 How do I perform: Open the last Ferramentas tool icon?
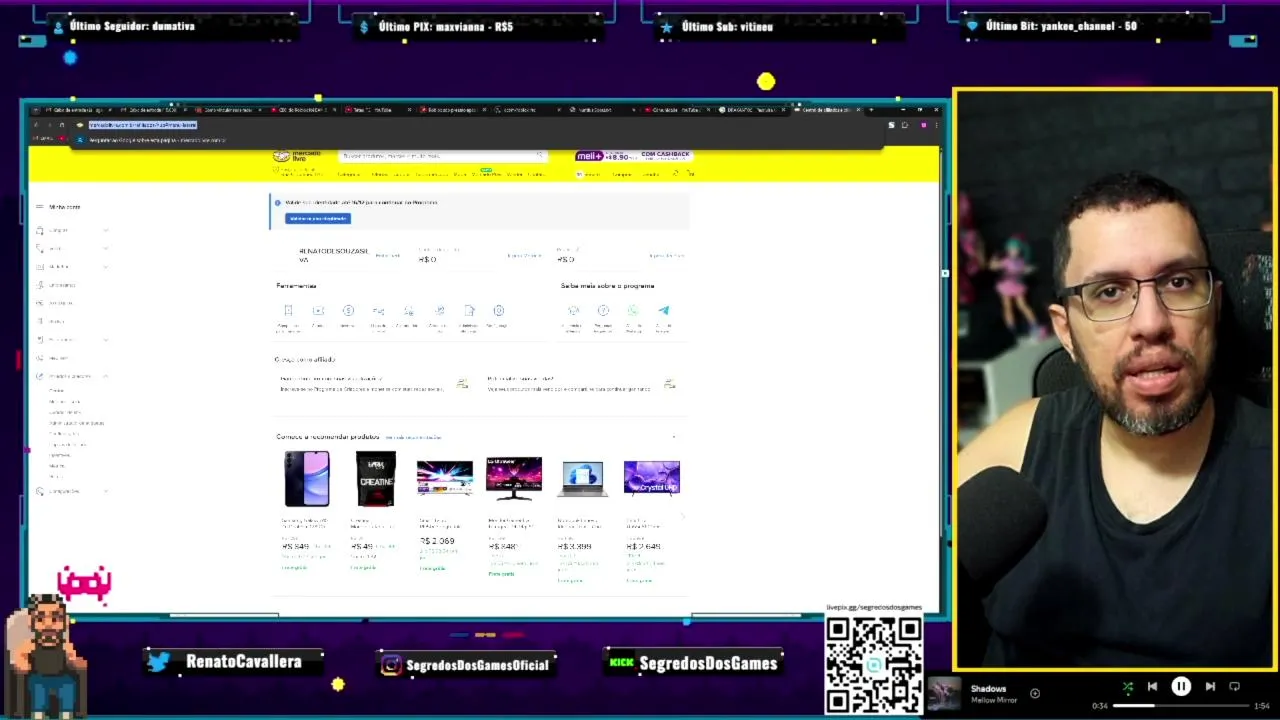498,311
